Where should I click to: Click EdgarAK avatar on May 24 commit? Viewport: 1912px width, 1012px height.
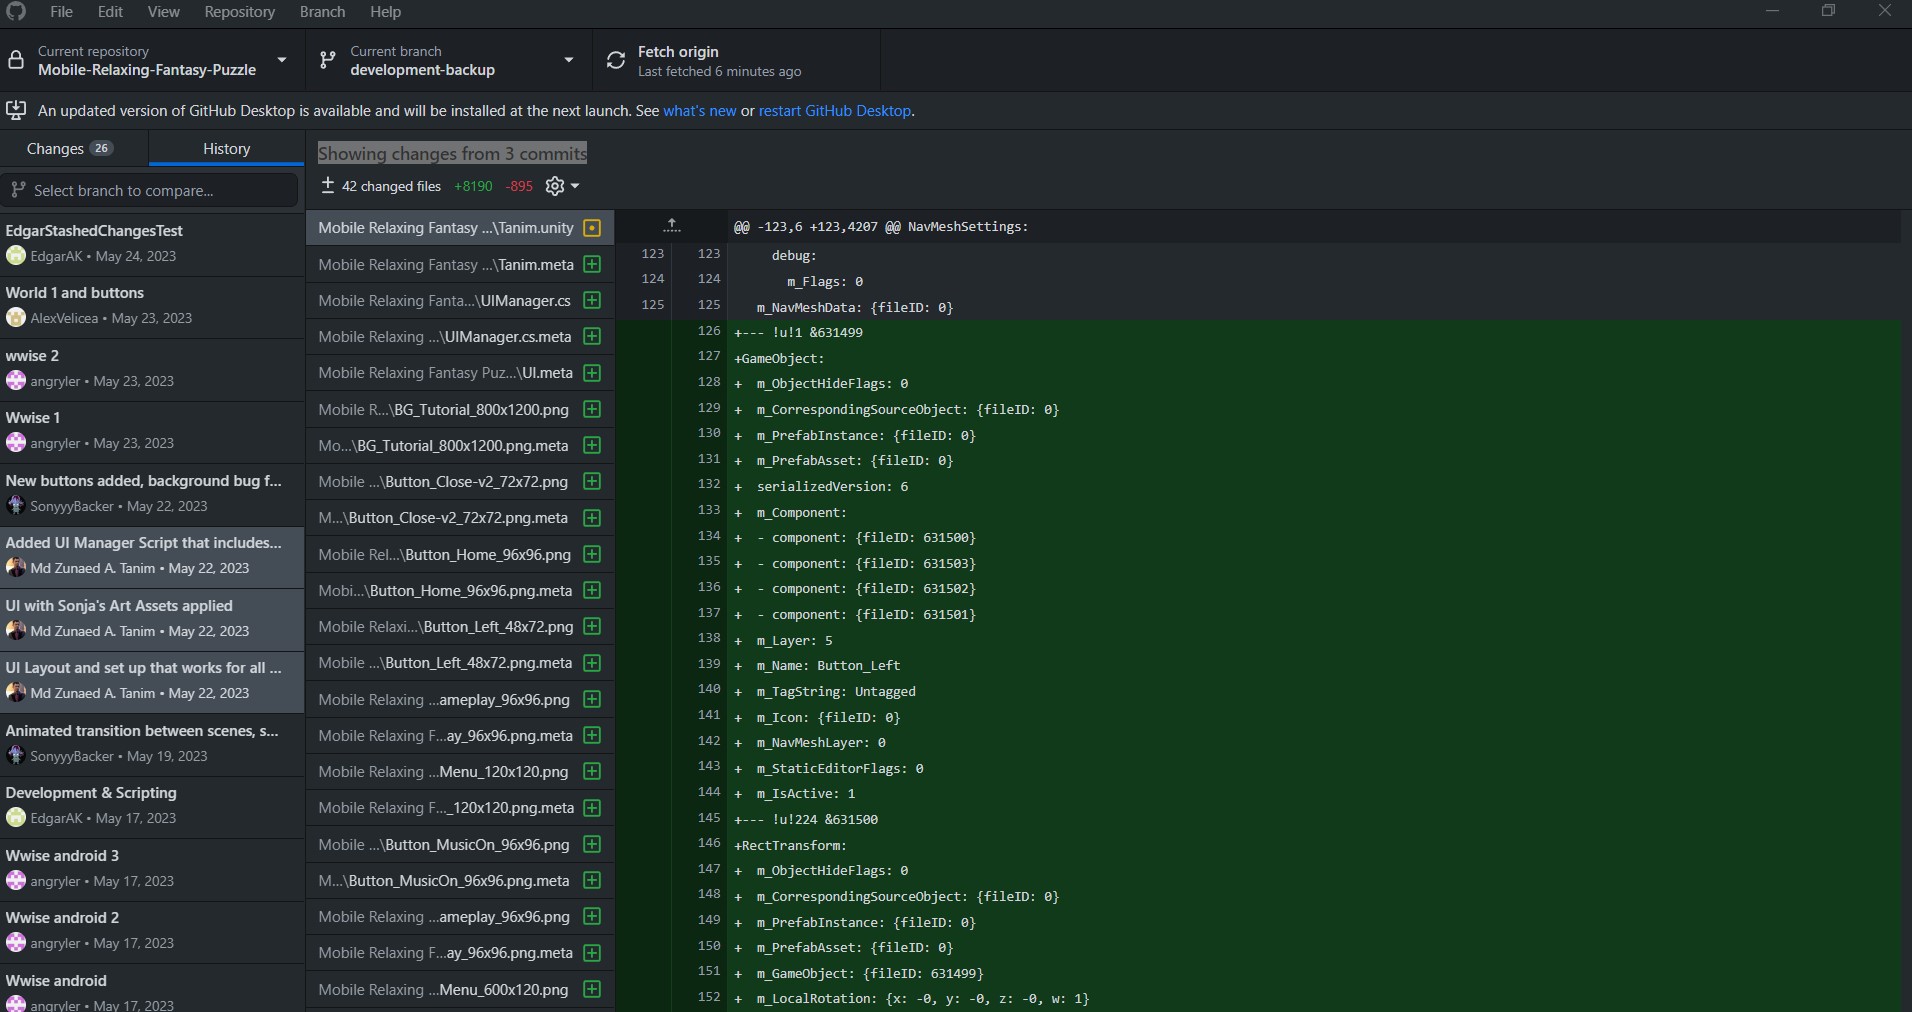point(15,256)
